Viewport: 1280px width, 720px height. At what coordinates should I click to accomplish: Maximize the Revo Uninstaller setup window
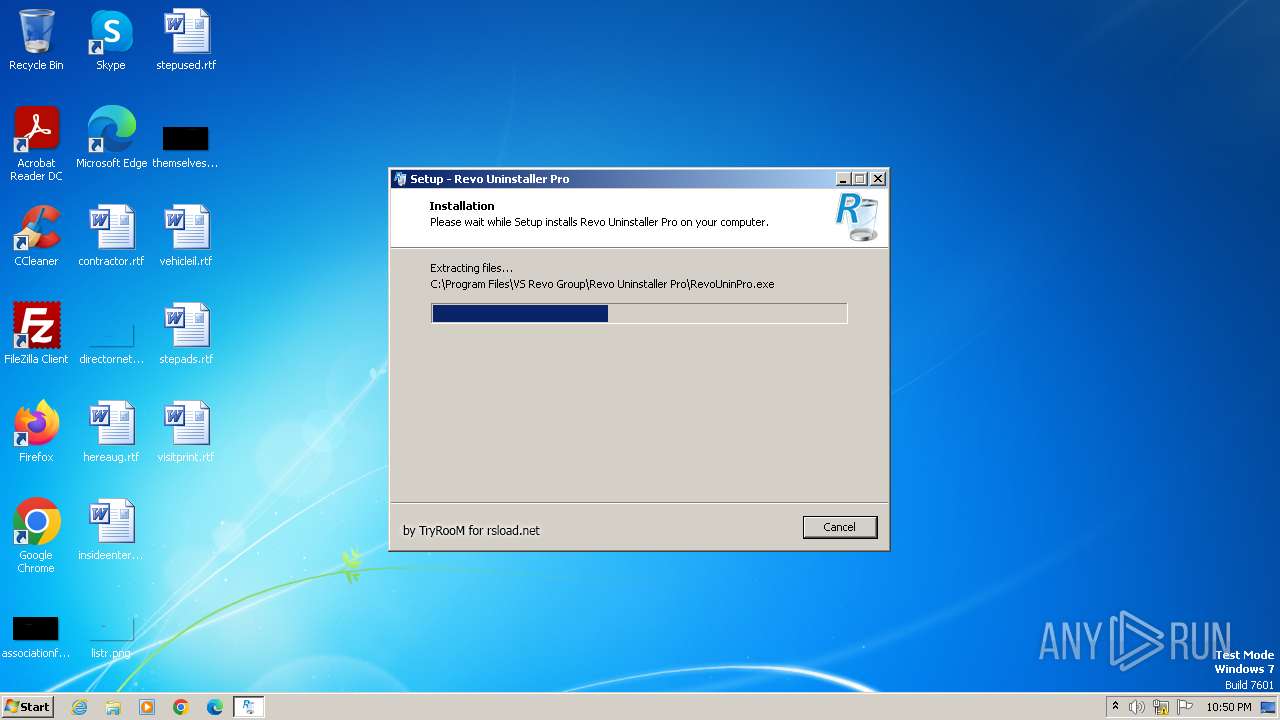(x=860, y=179)
